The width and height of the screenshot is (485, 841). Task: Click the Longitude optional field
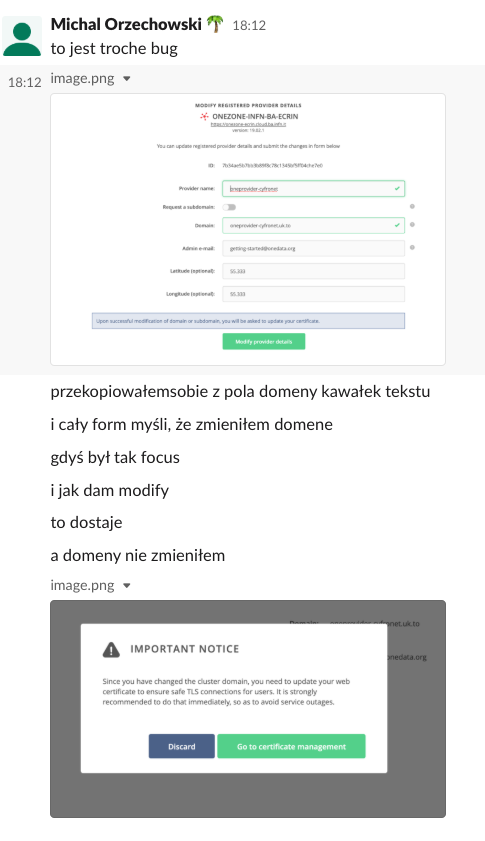coord(313,294)
